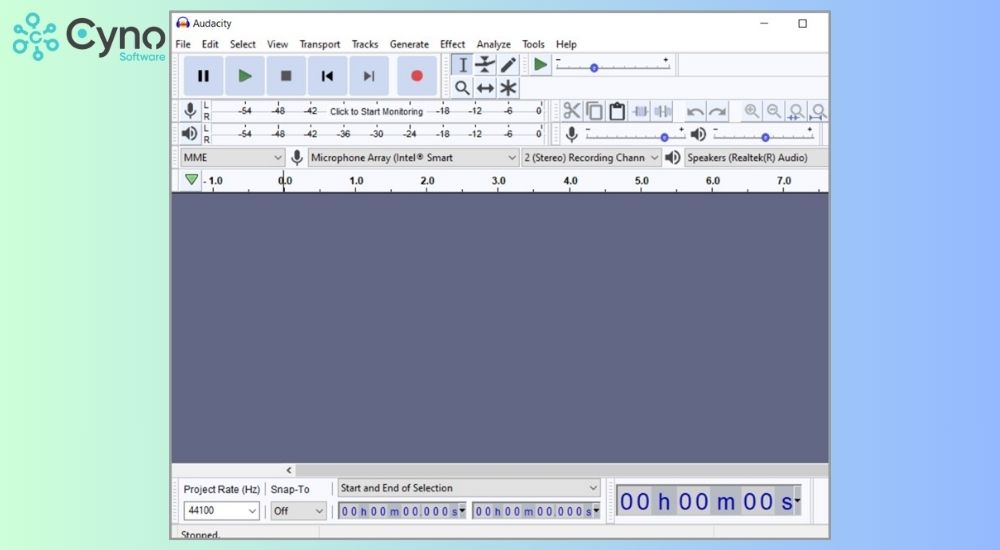Open the selection end time format arrow
The width and height of the screenshot is (1000, 550).
tap(596, 510)
